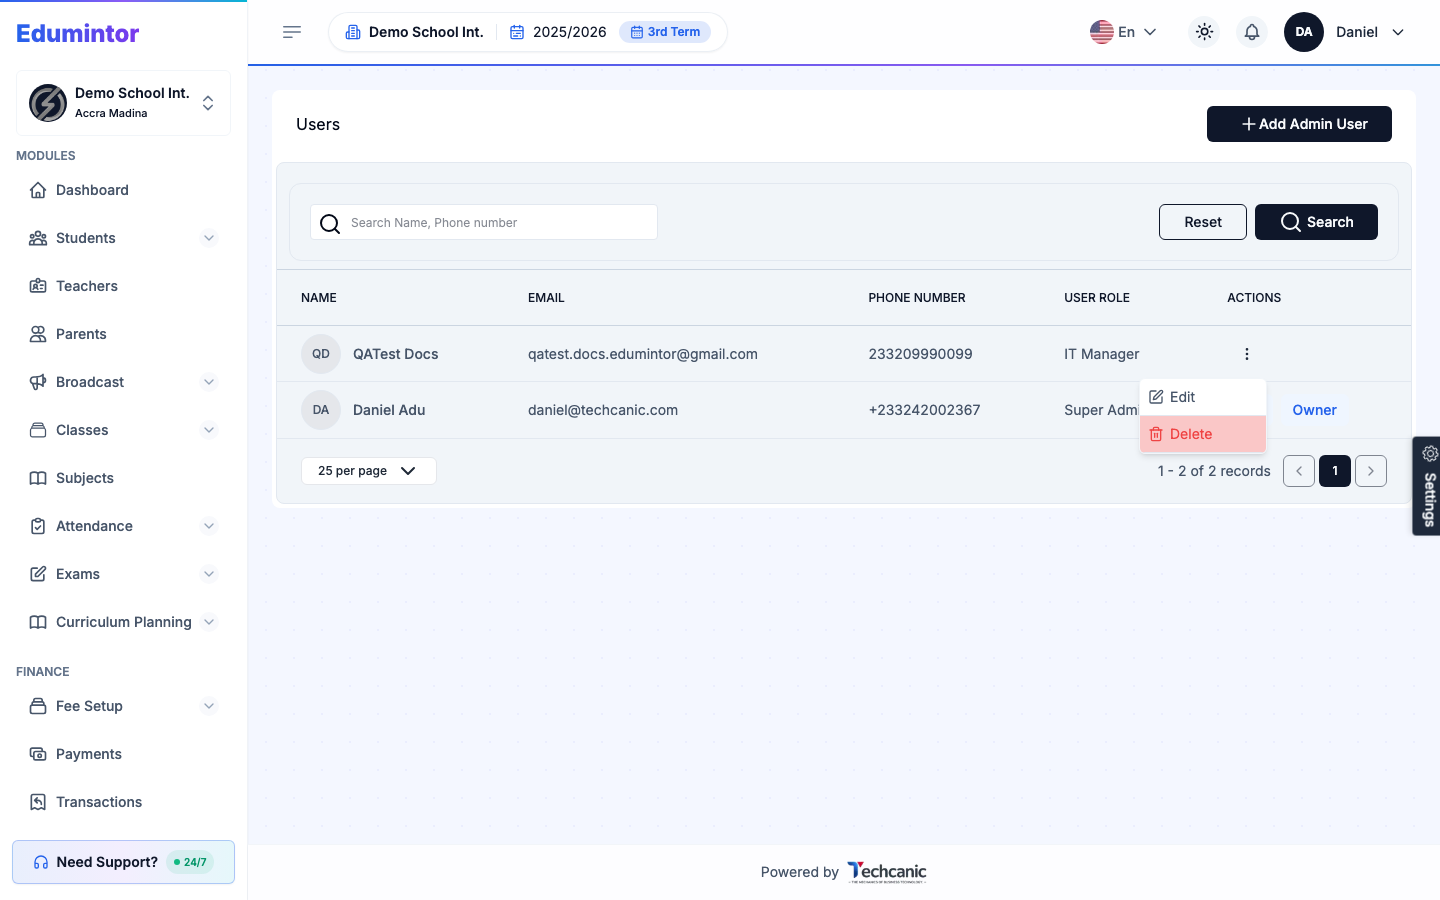Select page 1 in pagination
Viewport: 1440px width, 900px height.
click(x=1335, y=471)
